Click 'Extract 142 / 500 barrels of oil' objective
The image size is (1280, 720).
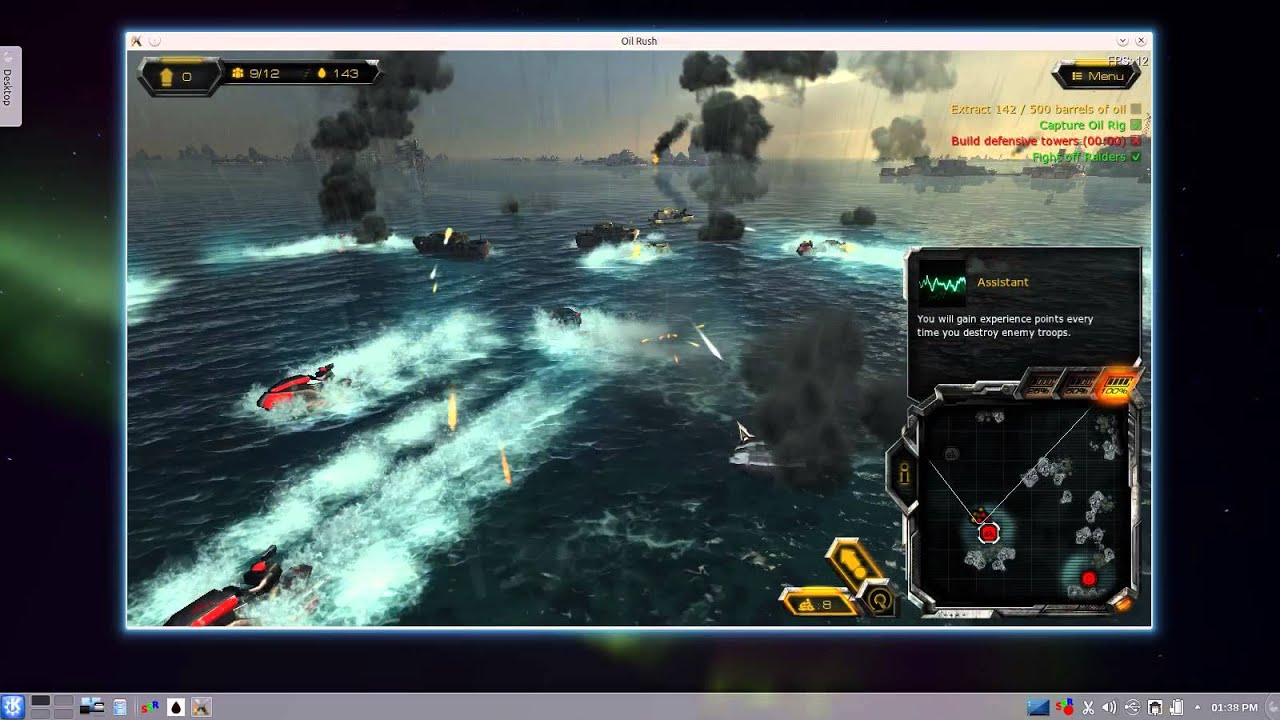[x=1038, y=109]
